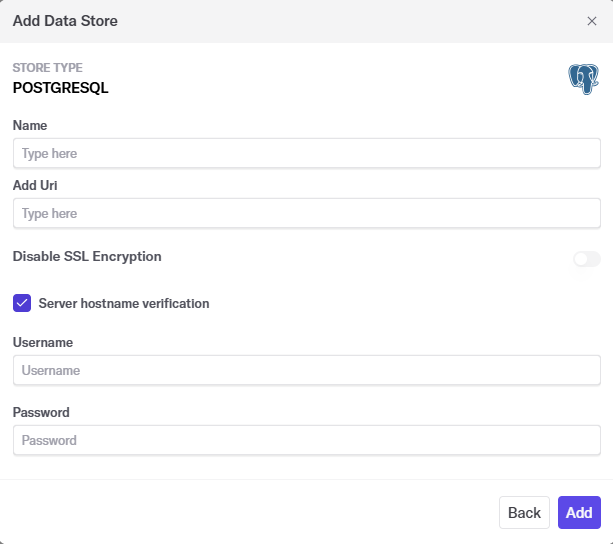Go Back to the previous step
Image resolution: width=613 pixels, height=544 pixels.
click(524, 513)
